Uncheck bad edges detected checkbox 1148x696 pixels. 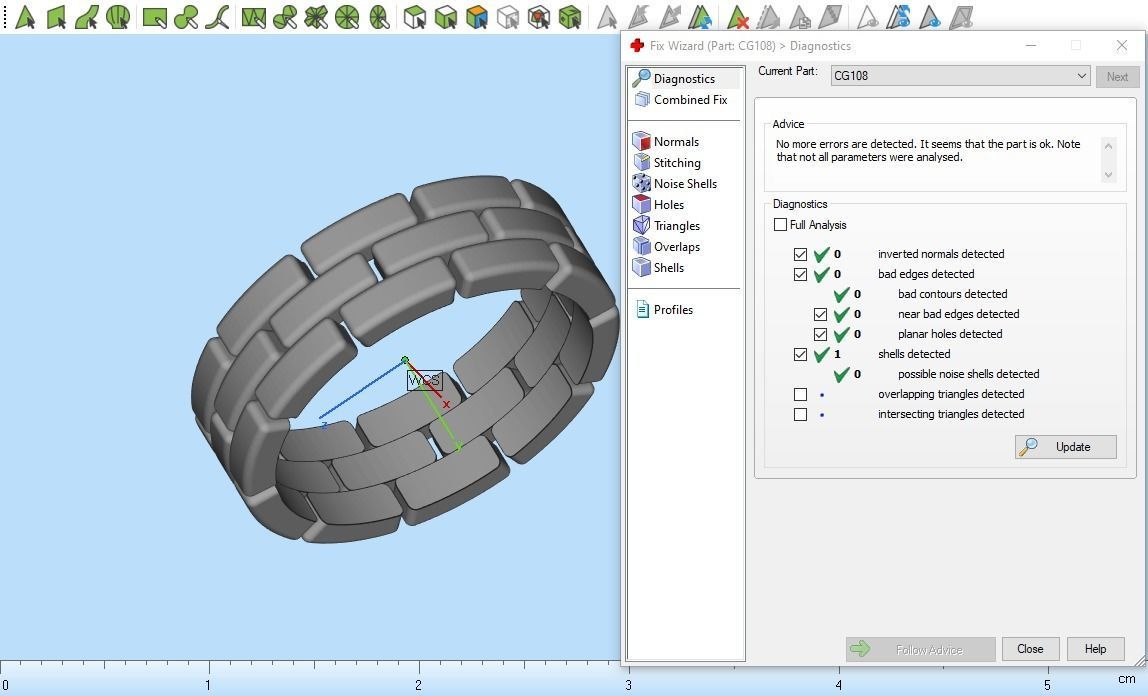[800, 274]
